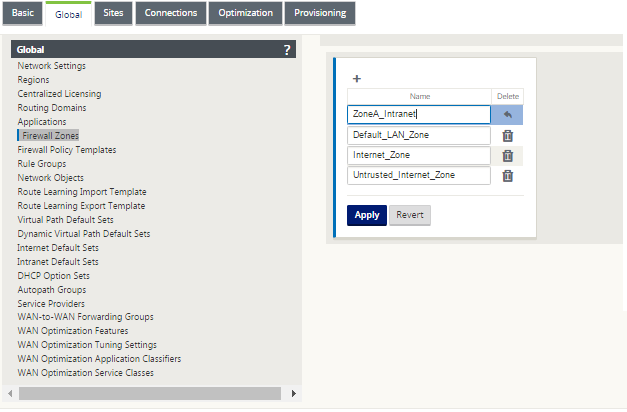This screenshot has width=627, height=412.
Task: Add a new firewall zone with plus icon
Action: coord(357,78)
